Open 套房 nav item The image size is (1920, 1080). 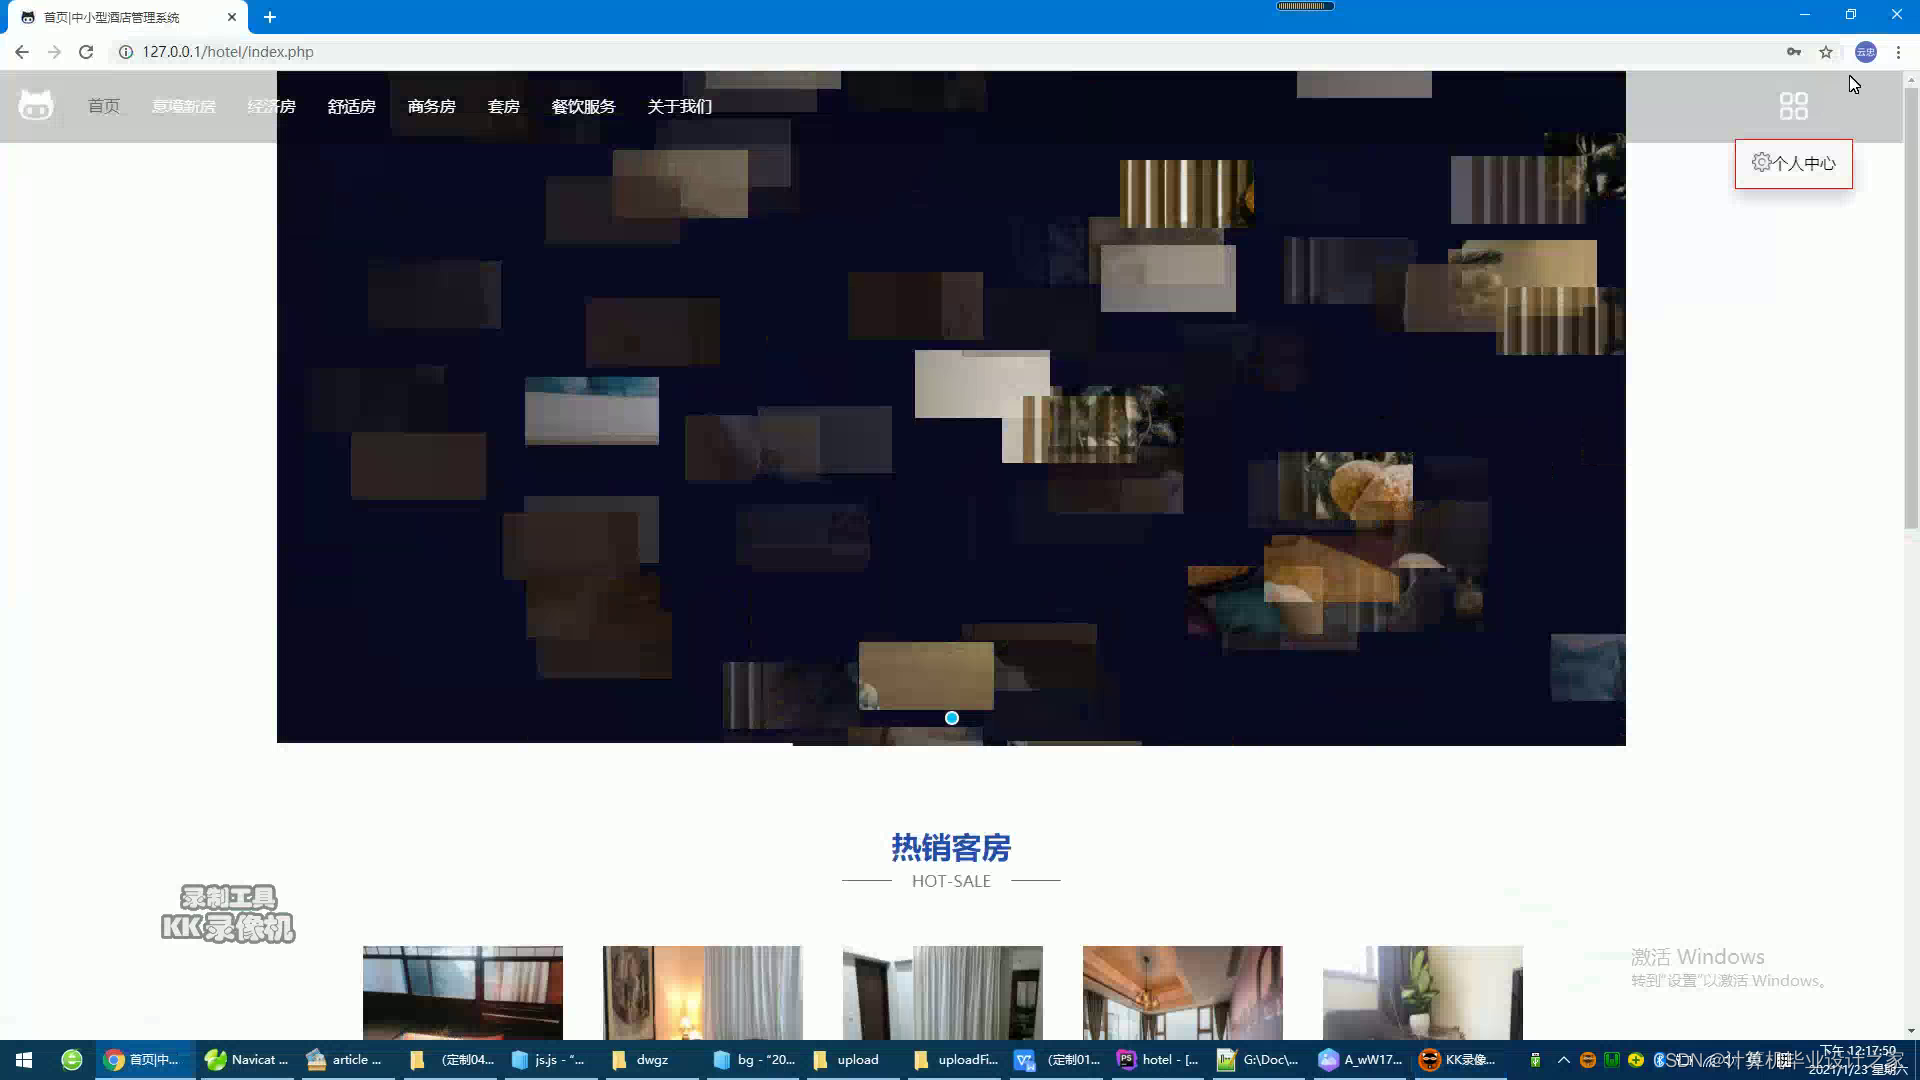pos(504,106)
